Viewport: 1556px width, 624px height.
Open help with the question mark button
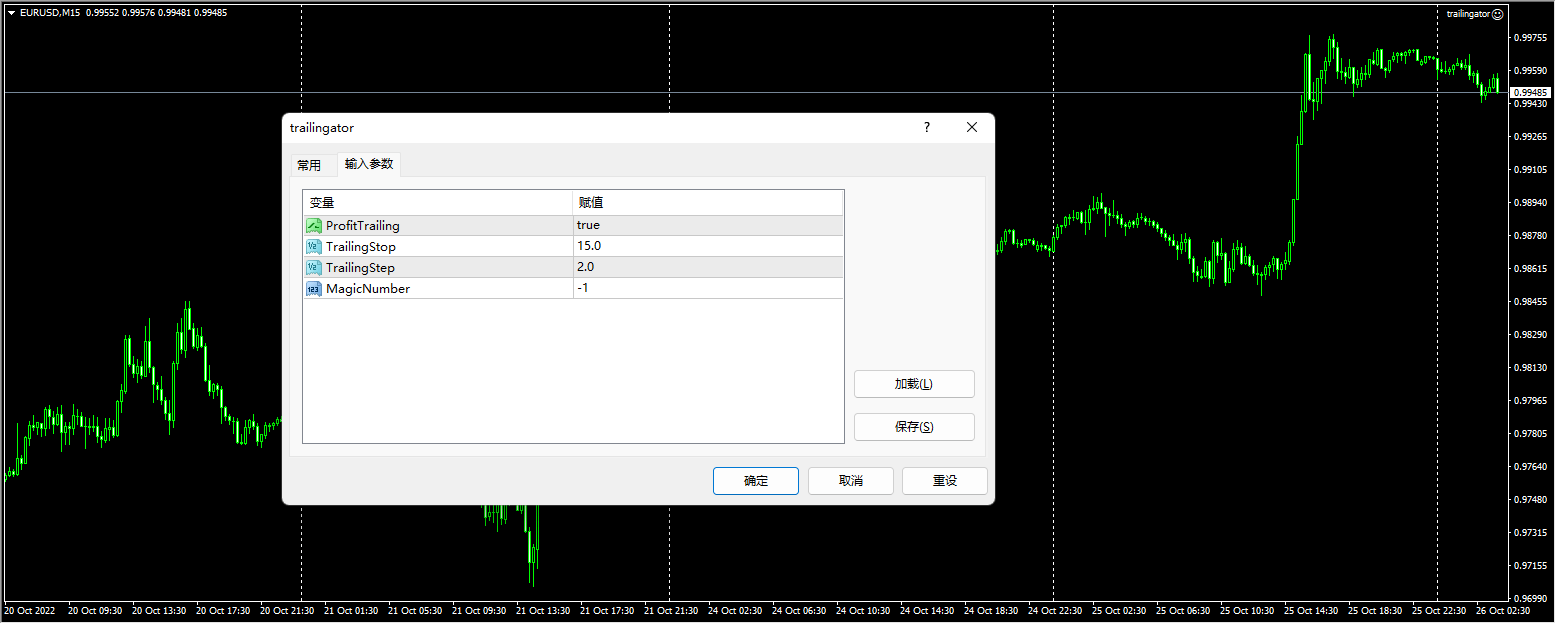pyautogui.click(x=926, y=128)
